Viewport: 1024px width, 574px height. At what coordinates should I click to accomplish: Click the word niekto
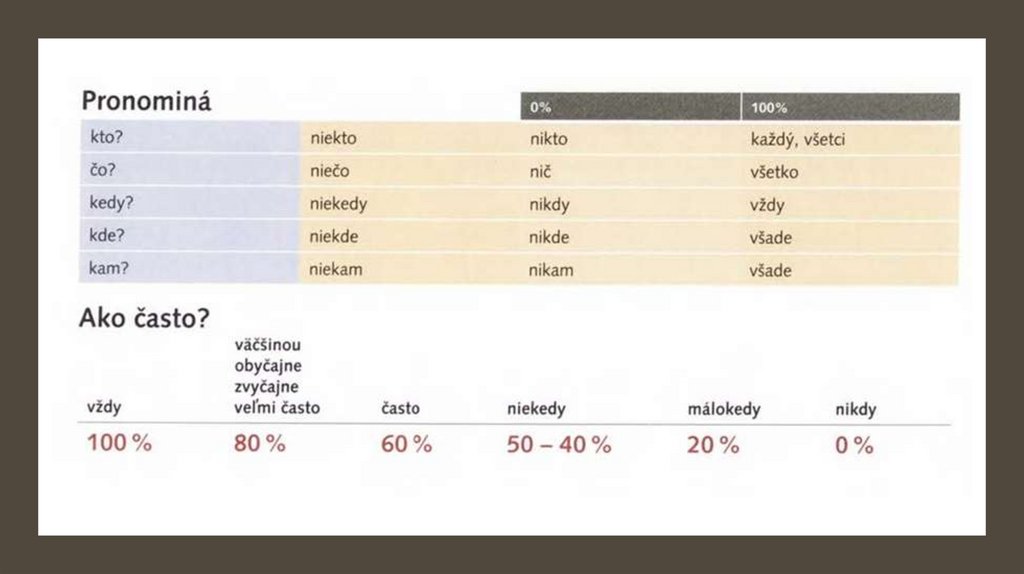tap(333, 139)
